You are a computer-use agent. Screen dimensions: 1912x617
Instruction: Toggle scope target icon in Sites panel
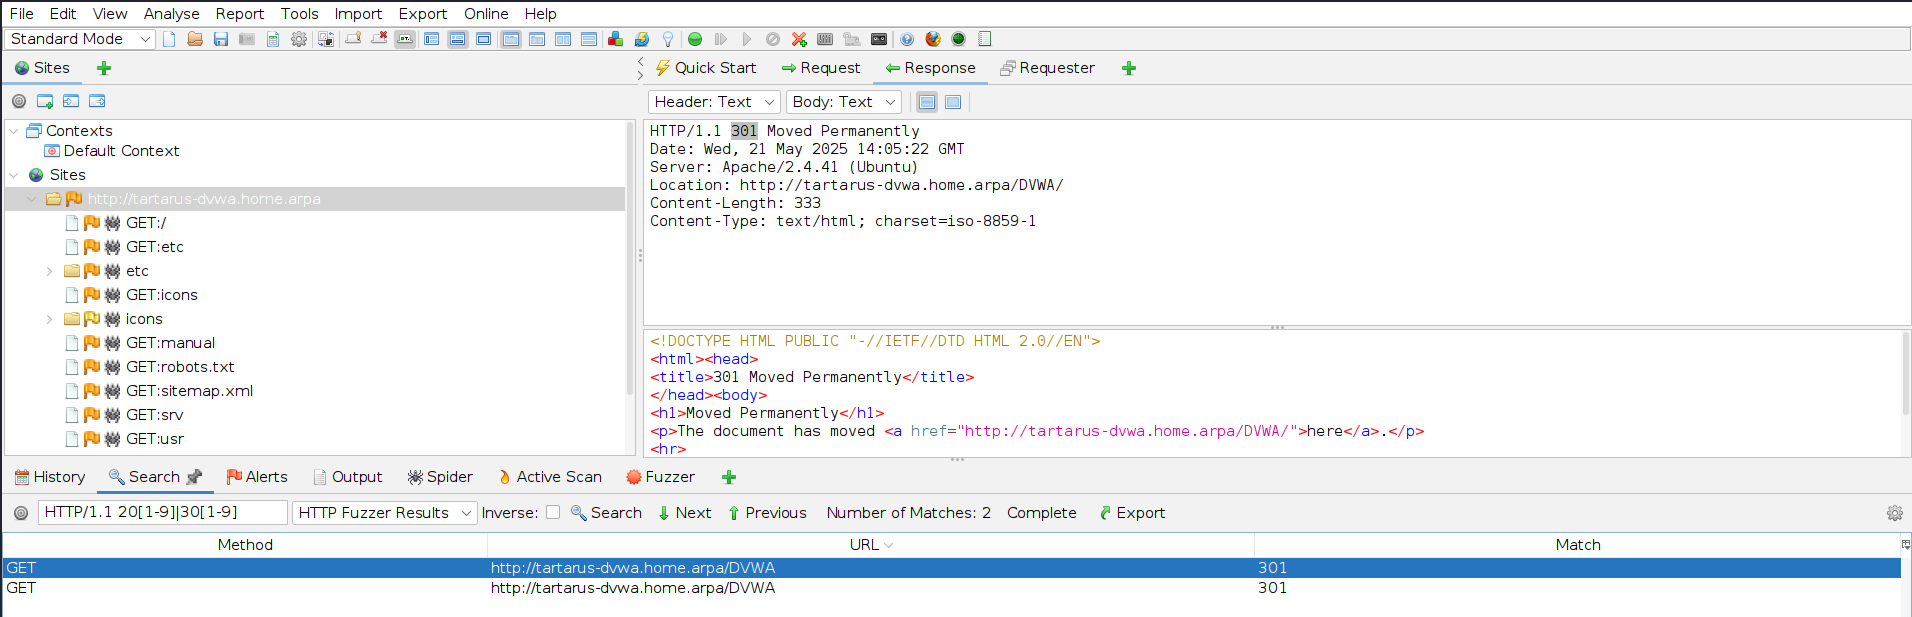coord(19,101)
